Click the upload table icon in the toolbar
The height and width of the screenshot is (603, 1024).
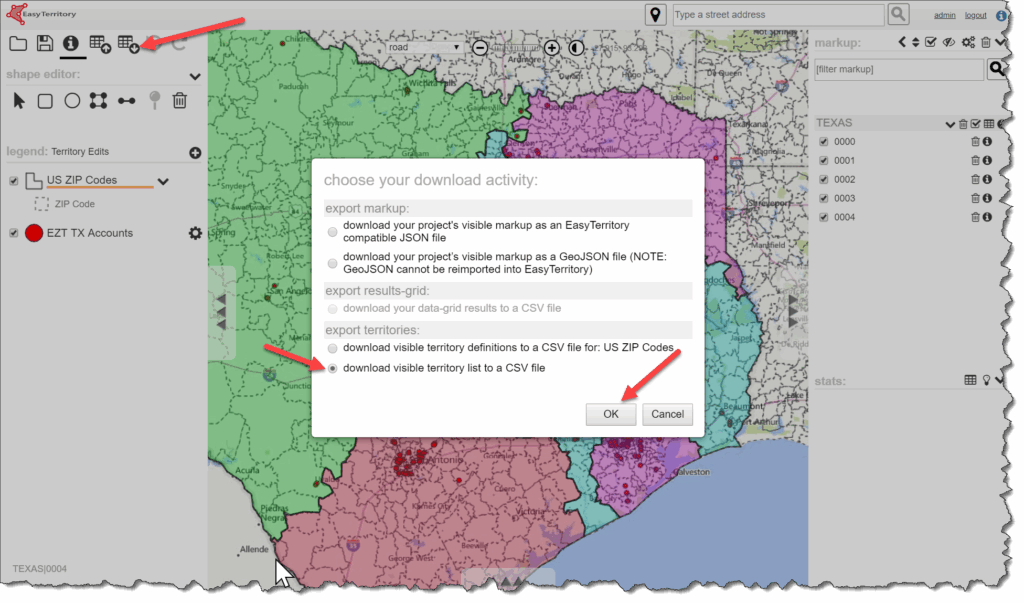pyautogui.click(x=99, y=43)
